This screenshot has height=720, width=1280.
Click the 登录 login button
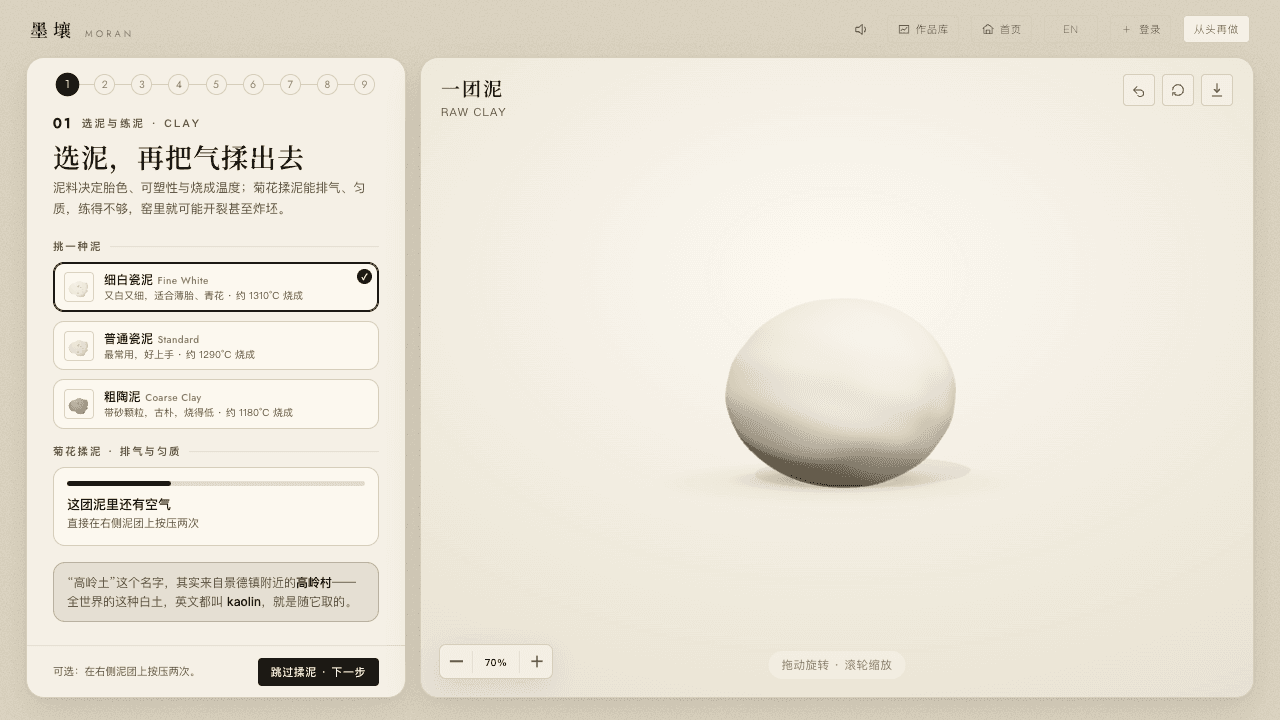click(1141, 29)
